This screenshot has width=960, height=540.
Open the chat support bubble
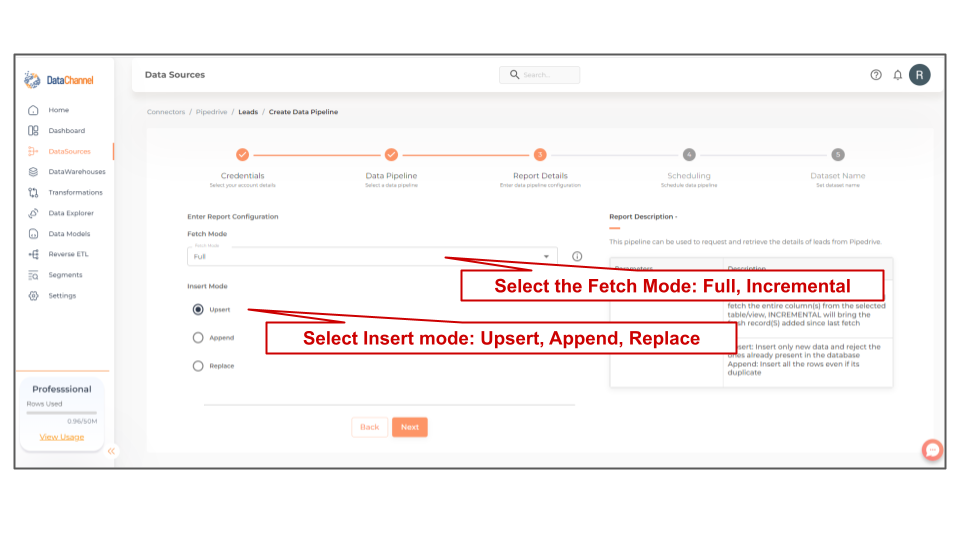point(932,450)
